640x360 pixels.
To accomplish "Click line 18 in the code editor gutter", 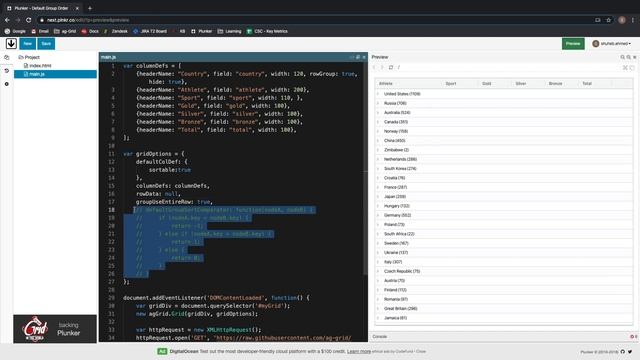I will coord(111,210).
